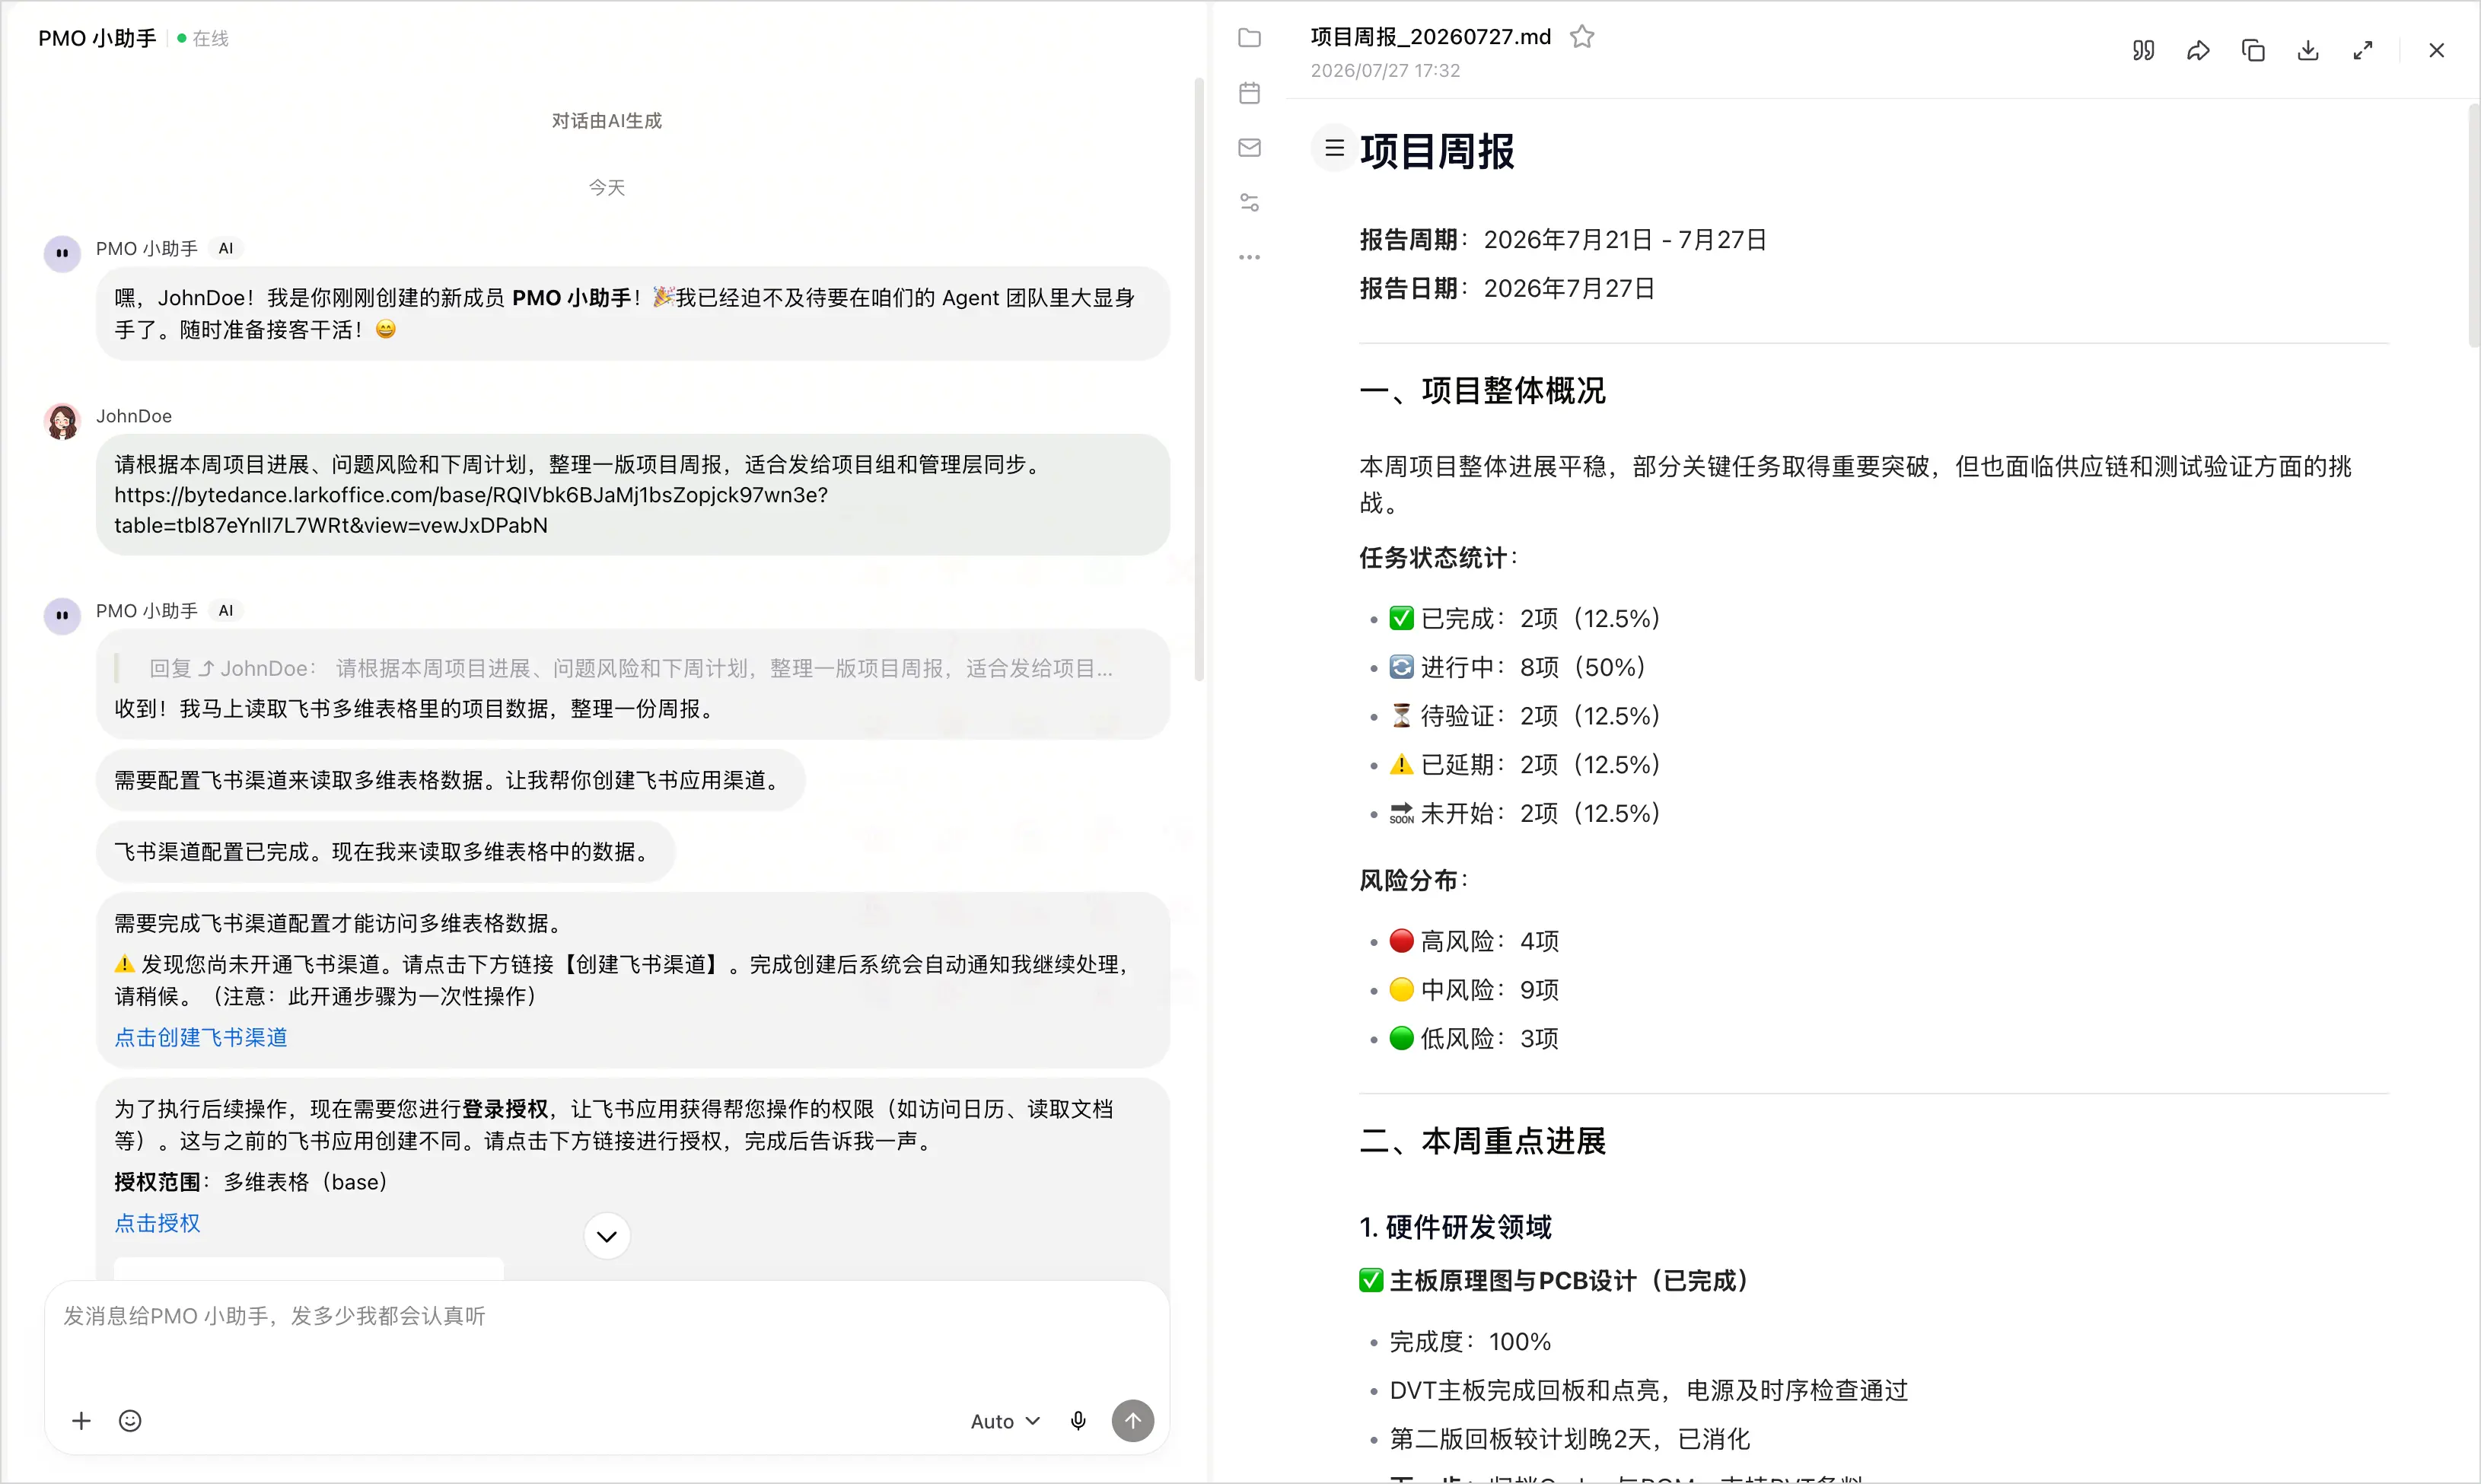
Task: Click the quote icon in document toolbar
Action: 2143,50
